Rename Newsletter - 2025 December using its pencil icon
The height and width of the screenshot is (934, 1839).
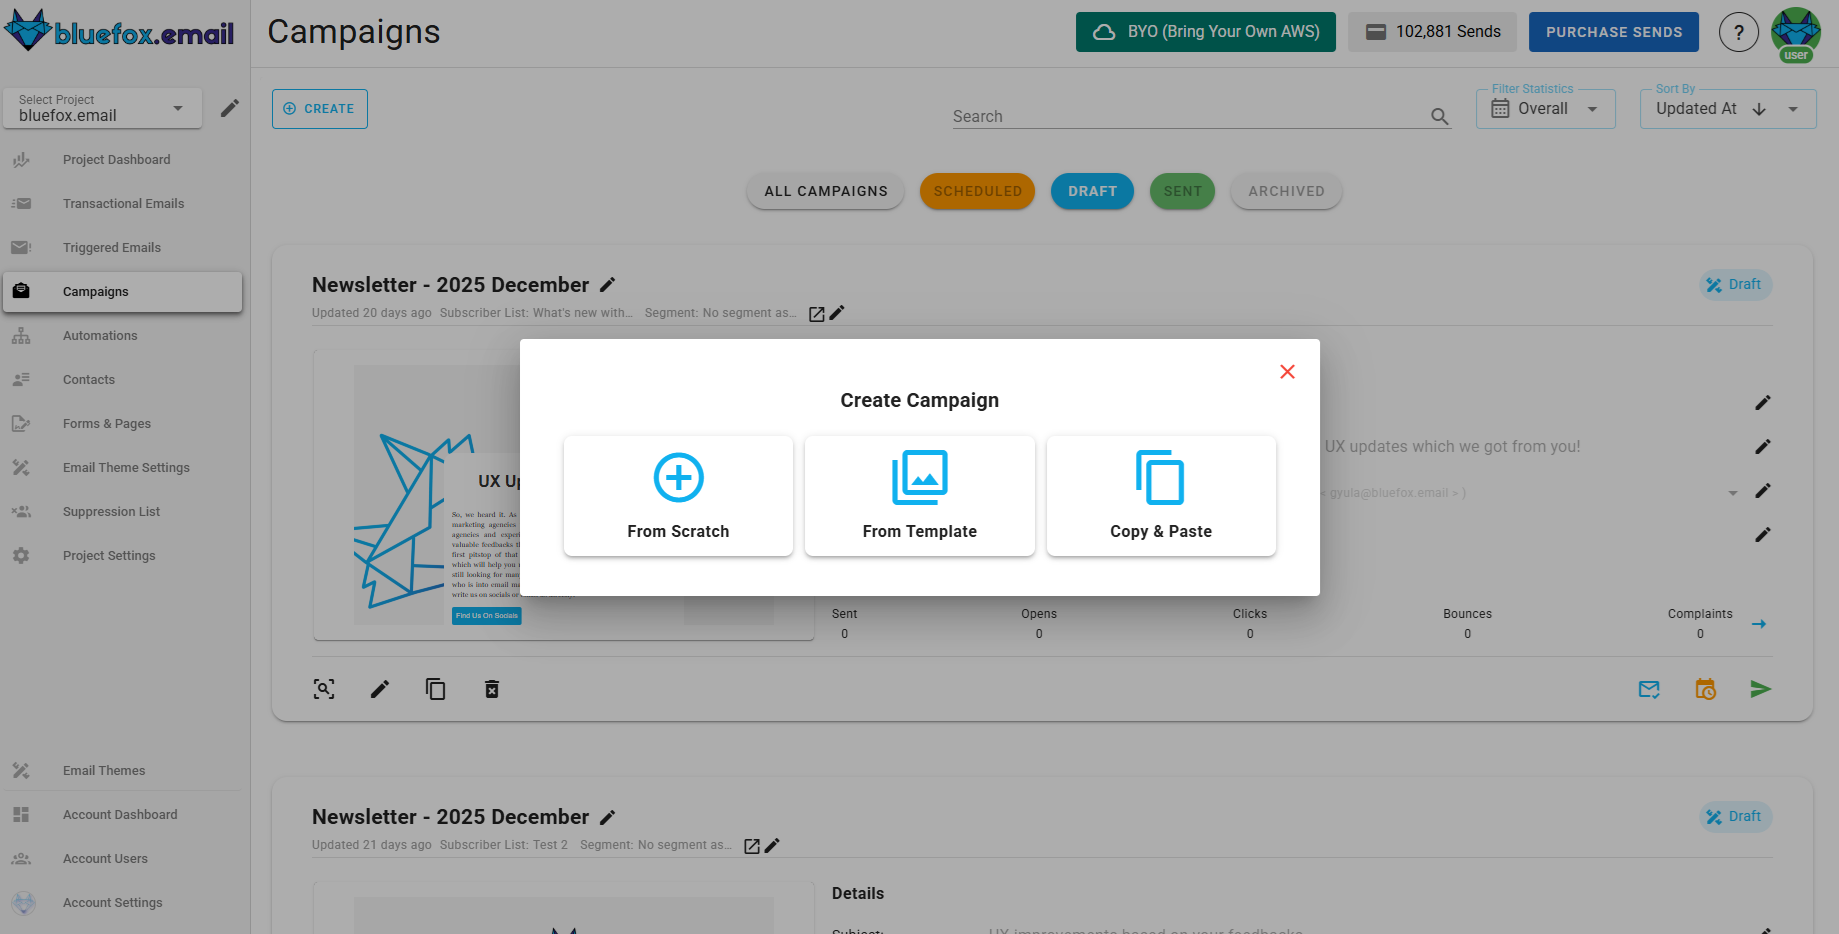608,284
